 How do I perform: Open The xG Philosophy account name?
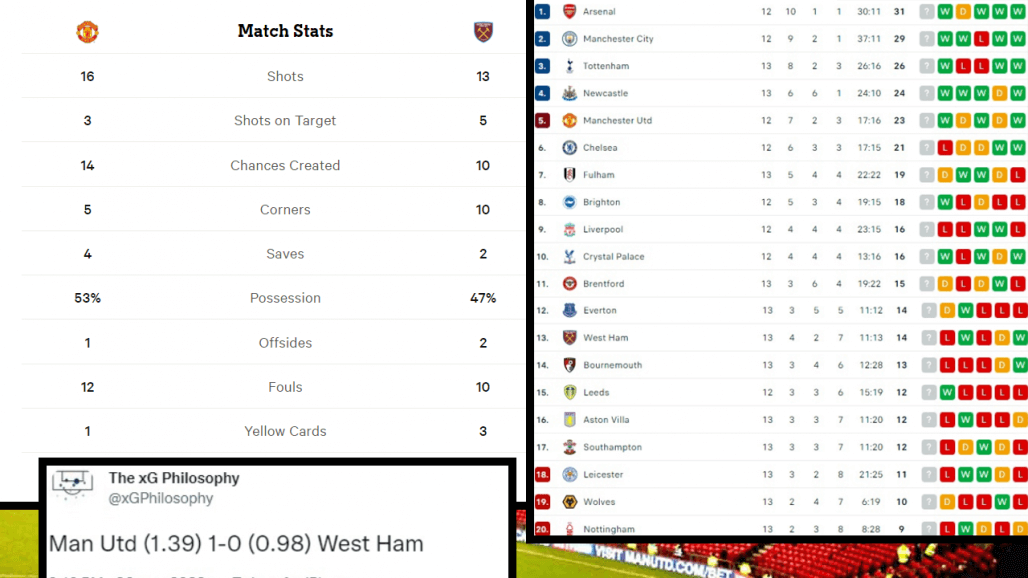pos(174,479)
